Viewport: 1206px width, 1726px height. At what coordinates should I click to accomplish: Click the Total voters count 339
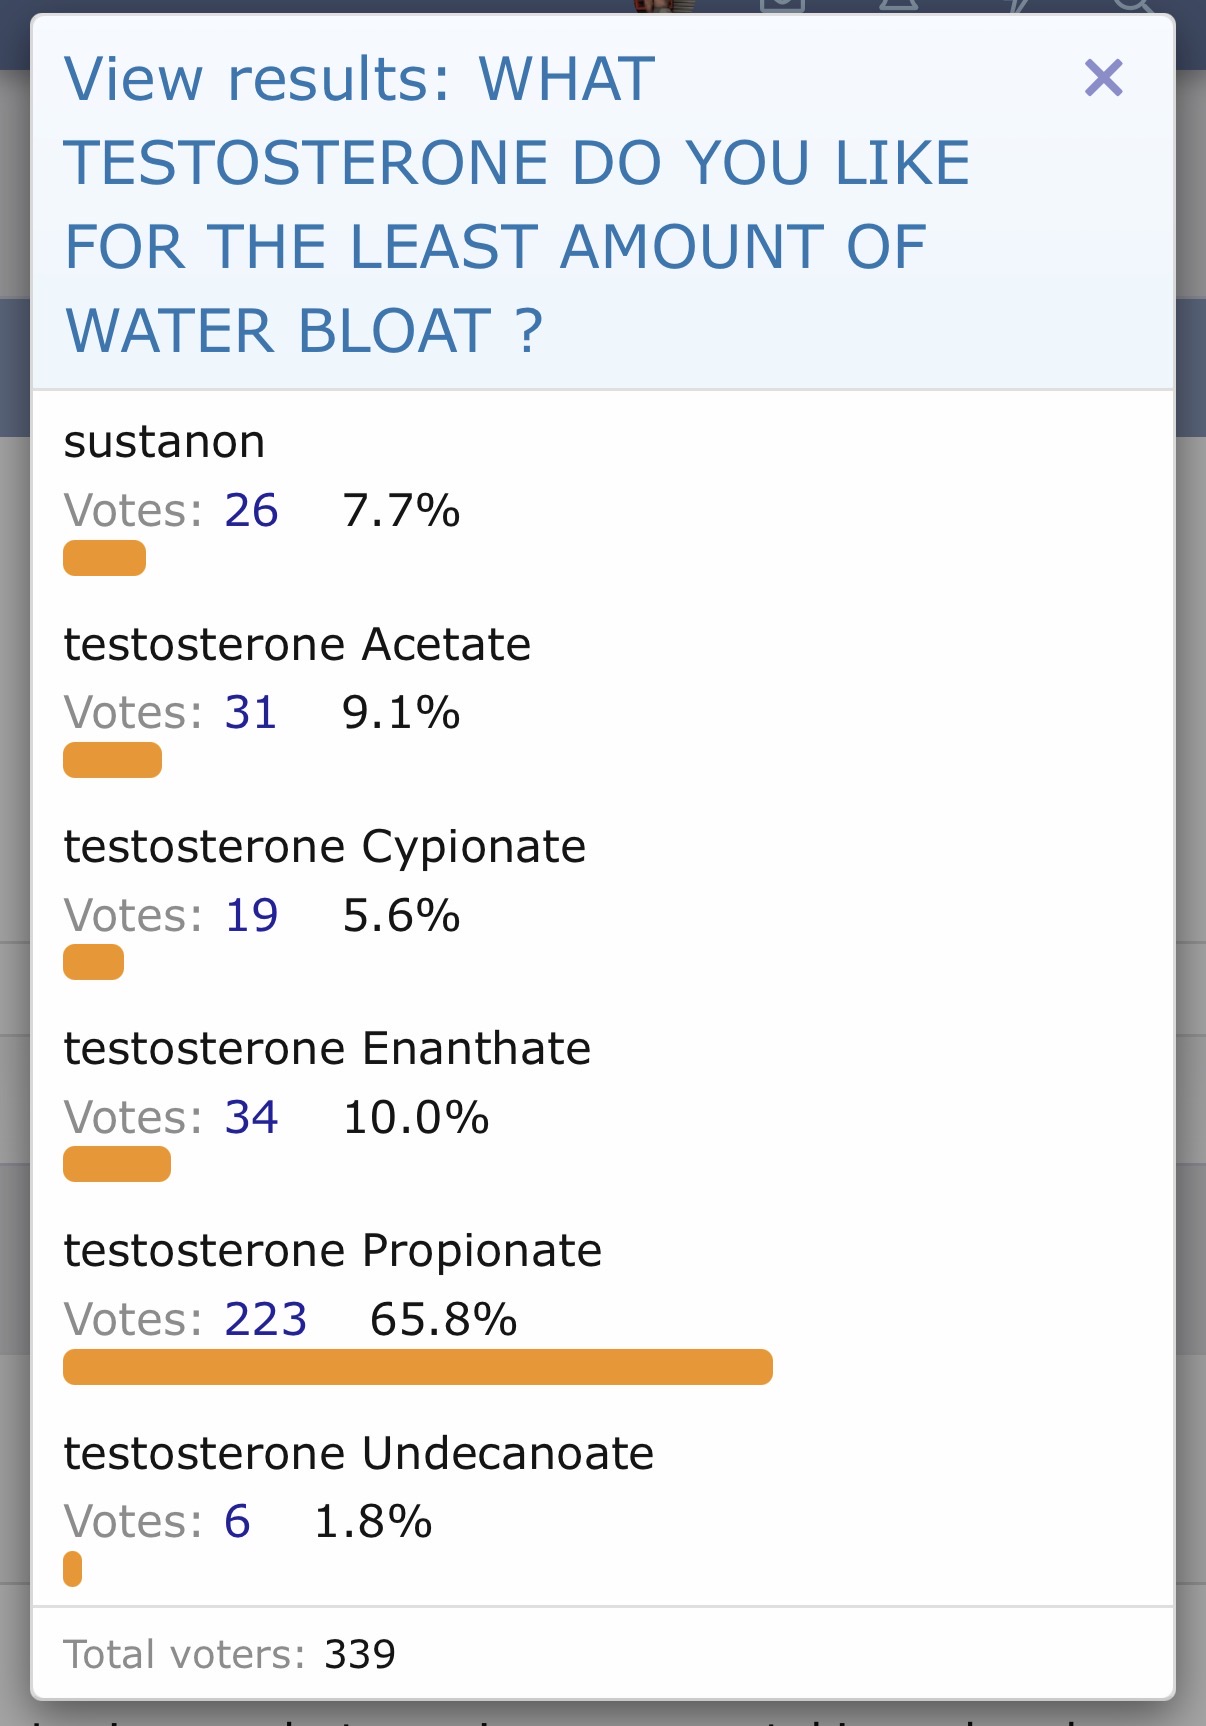(360, 1655)
